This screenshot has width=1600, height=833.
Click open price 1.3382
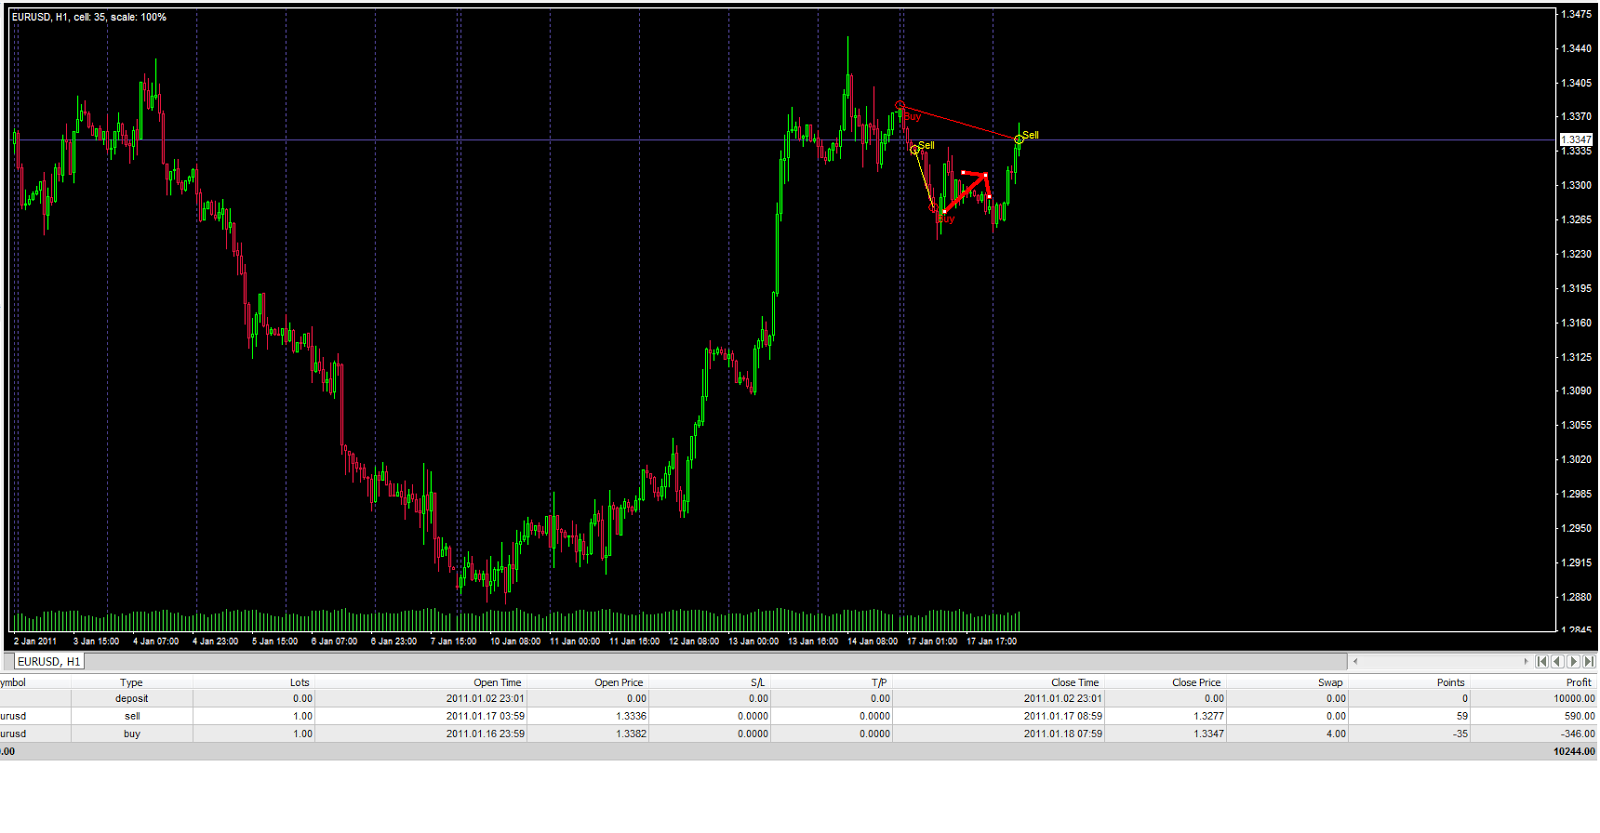(x=631, y=734)
